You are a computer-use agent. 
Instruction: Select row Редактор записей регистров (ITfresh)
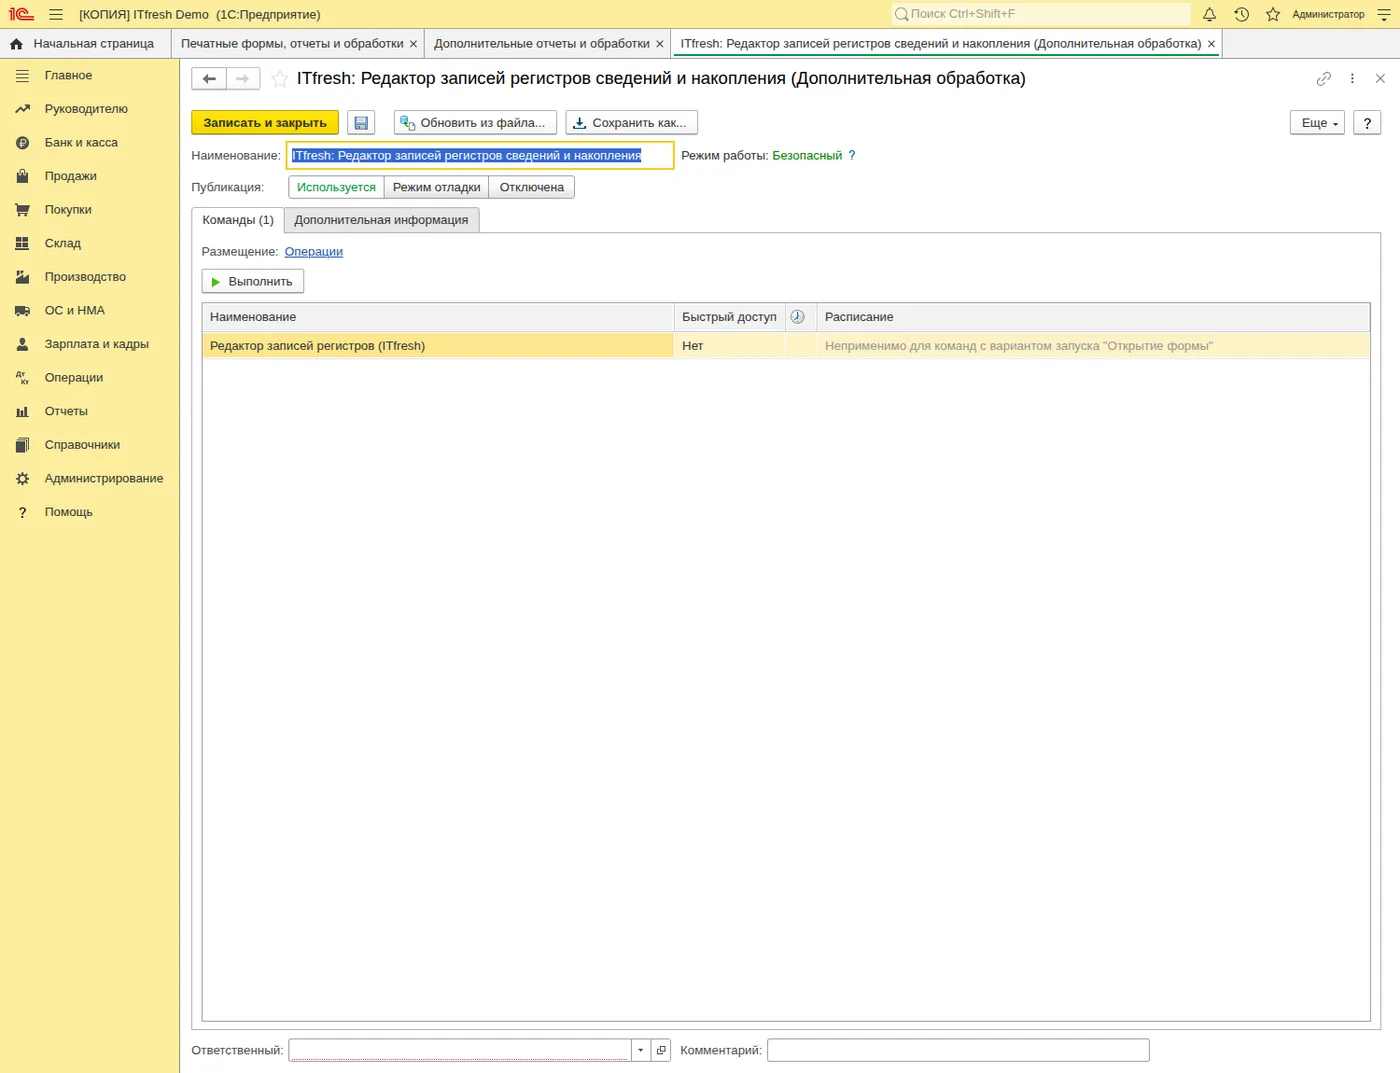click(x=786, y=346)
